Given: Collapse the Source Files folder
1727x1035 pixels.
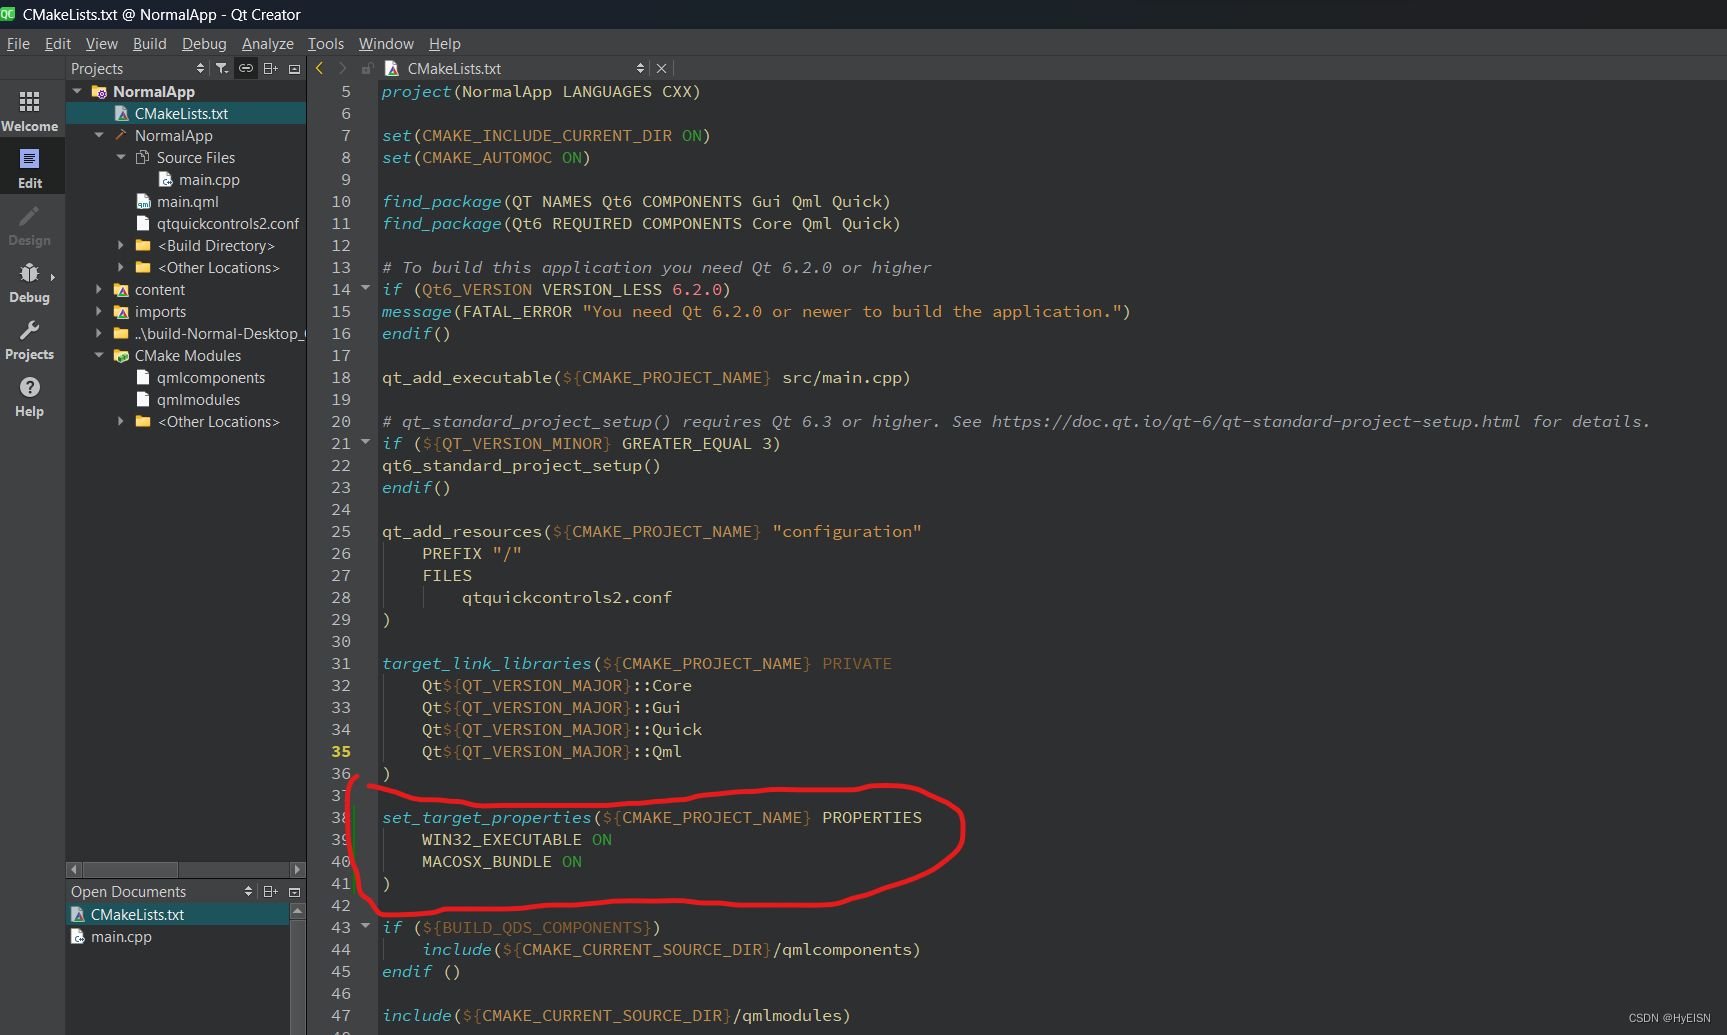Looking at the screenshot, I should click(x=121, y=157).
